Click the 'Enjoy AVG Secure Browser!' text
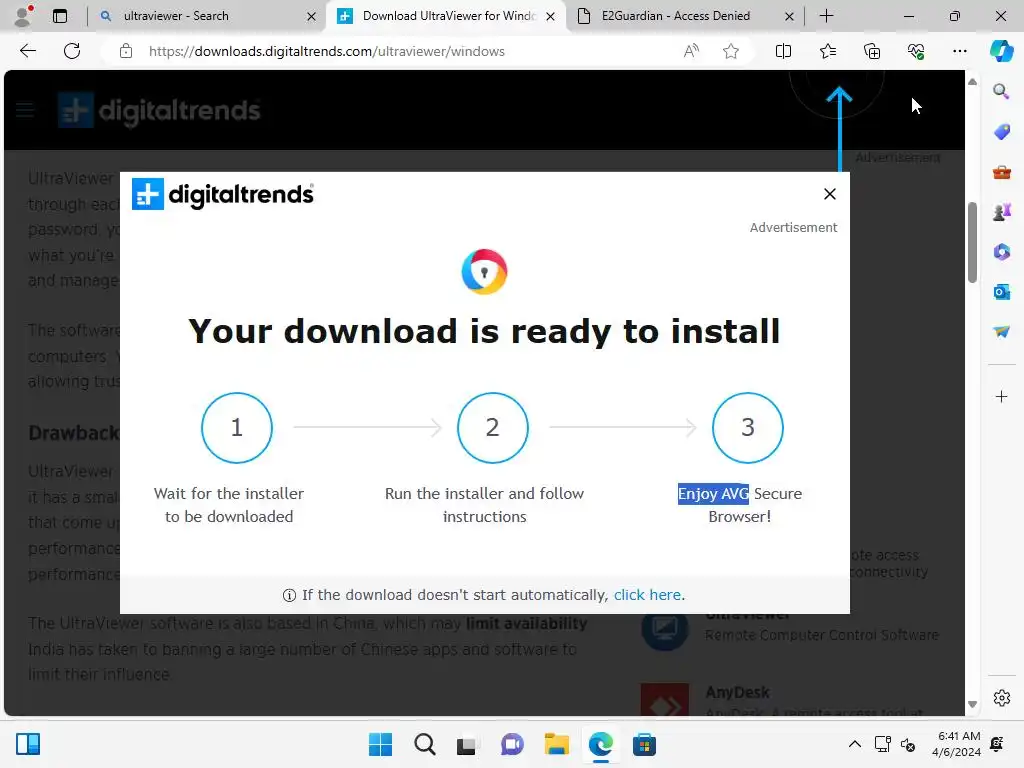Image resolution: width=1024 pixels, height=768 pixels. pos(740,505)
